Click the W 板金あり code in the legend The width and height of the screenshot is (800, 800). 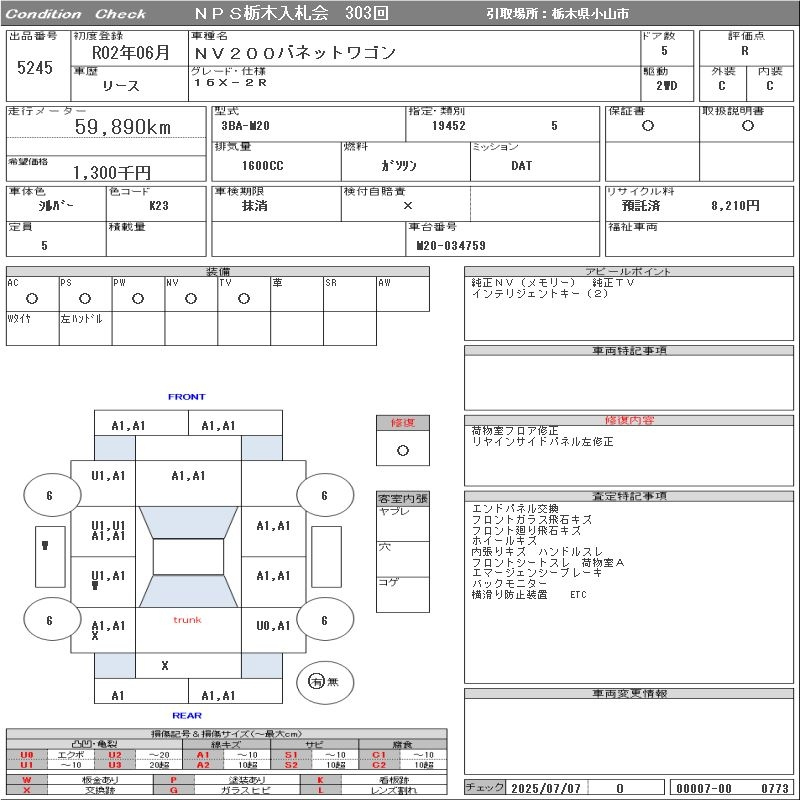[x=27, y=780]
